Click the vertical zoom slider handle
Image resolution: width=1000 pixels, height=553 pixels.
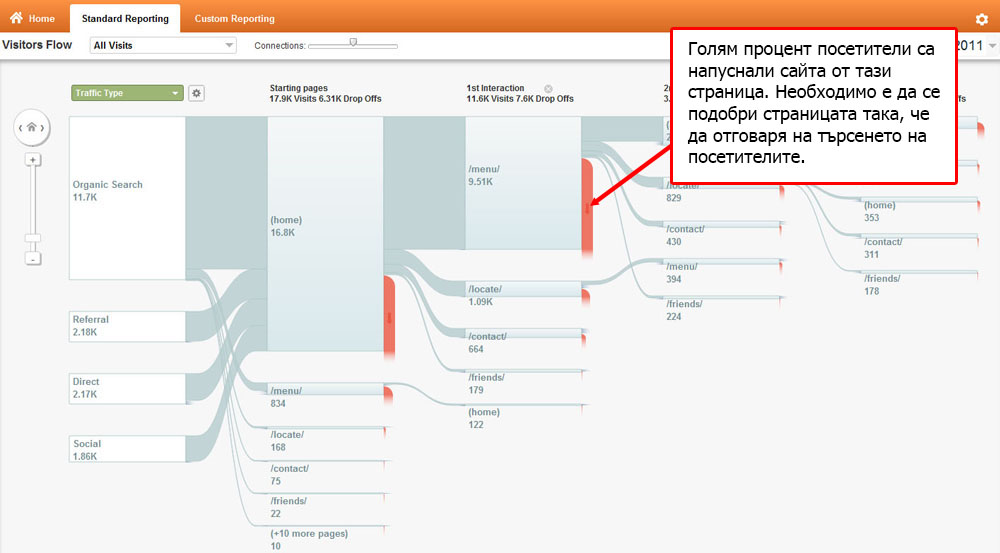click(x=32, y=239)
